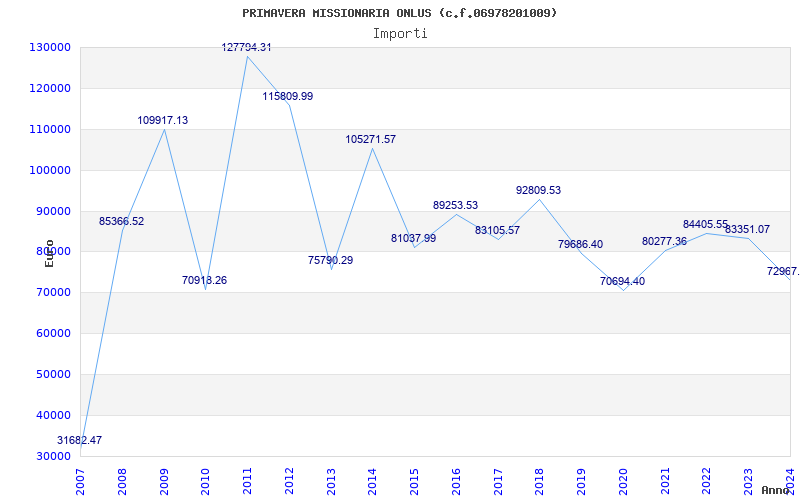Click the year 2023 axis label
Viewport: 800px width, 500px height.
pyautogui.click(x=749, y=482)
